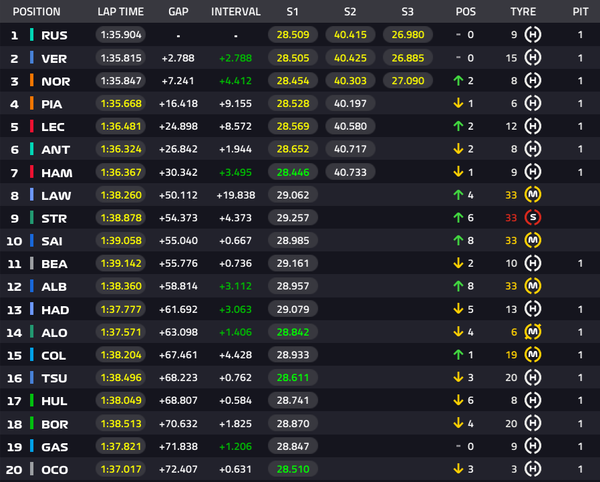Click NOR sector three time 27.090
600x482 pixels.
point(408,81)
